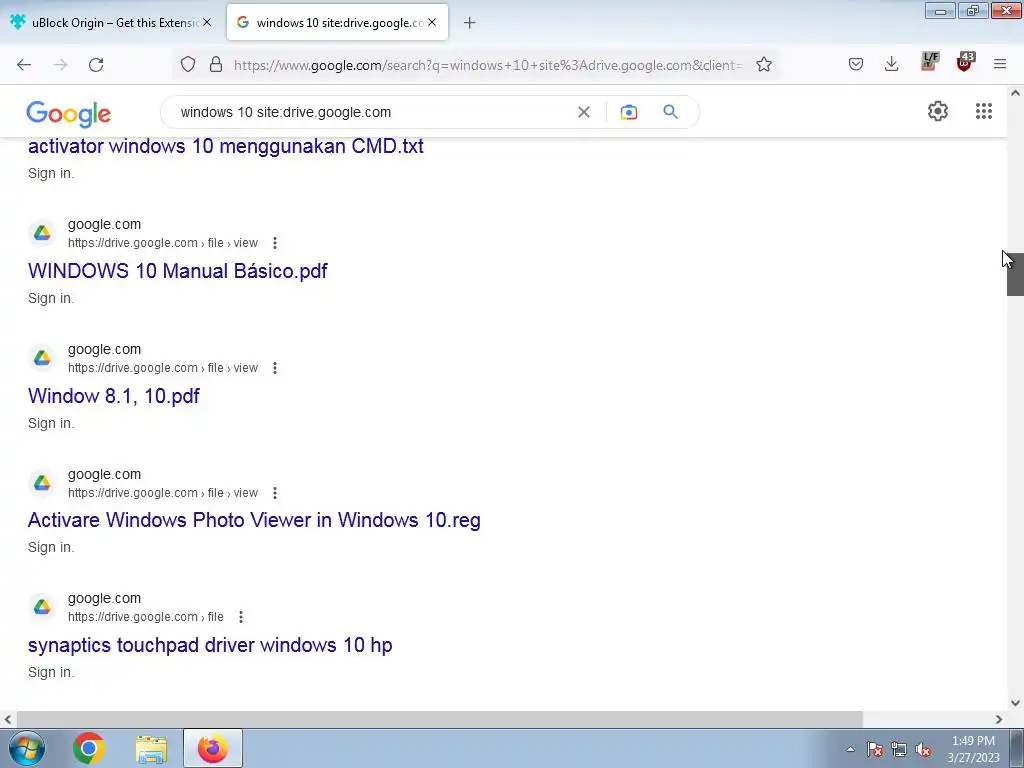Image resolution: width=1024 pixels, height=768 pixels.
Task: Open options menu for Activare Windows Photo Viewer result
Action: coord(275,492)
